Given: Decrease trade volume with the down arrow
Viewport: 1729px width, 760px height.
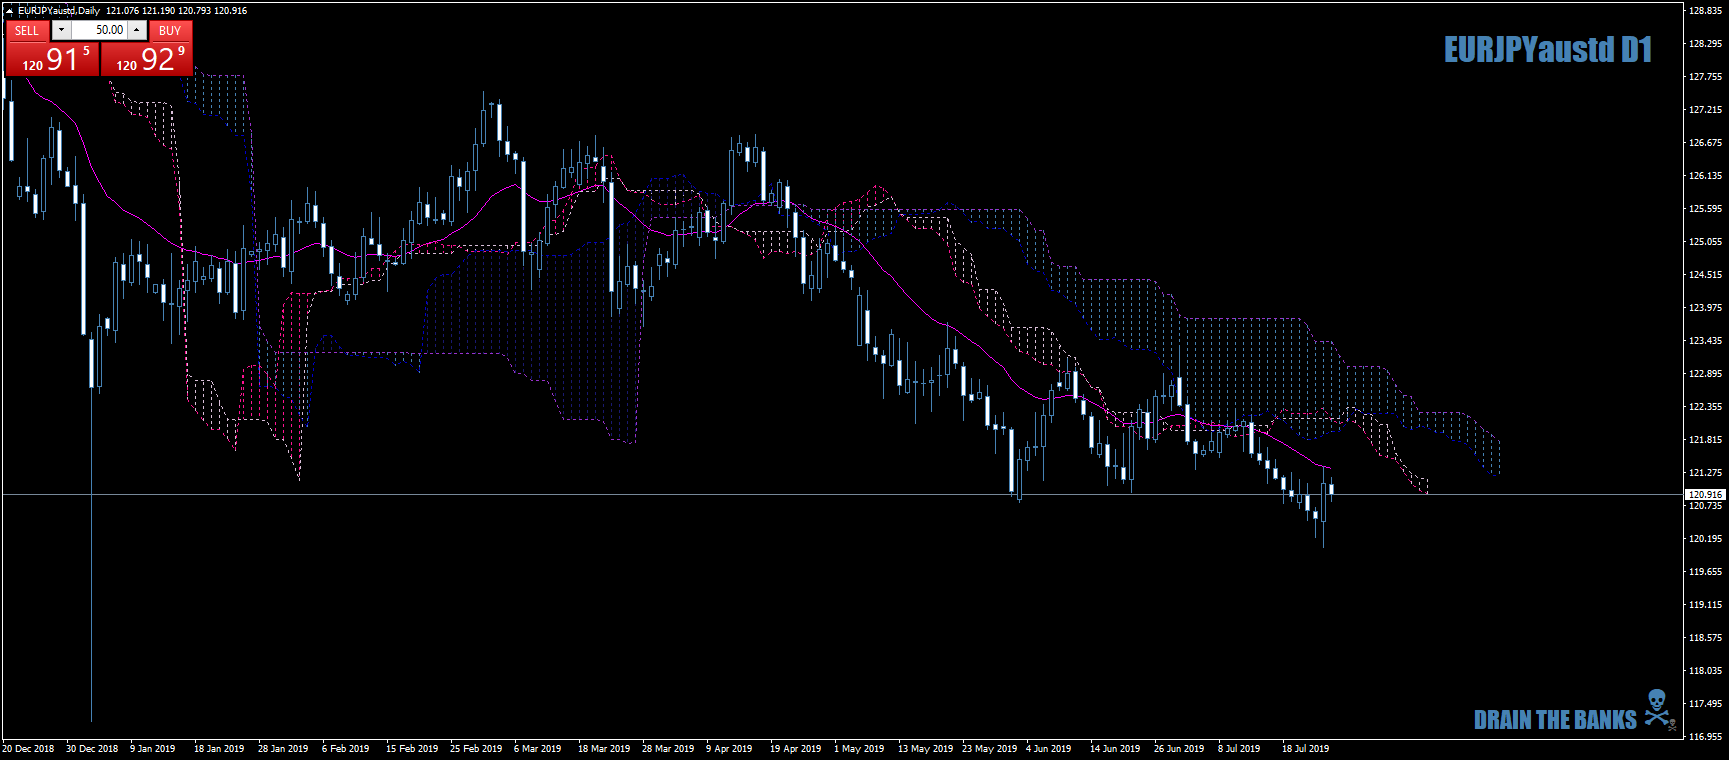Looking at the screenshot, I should (x=61, y=30).
